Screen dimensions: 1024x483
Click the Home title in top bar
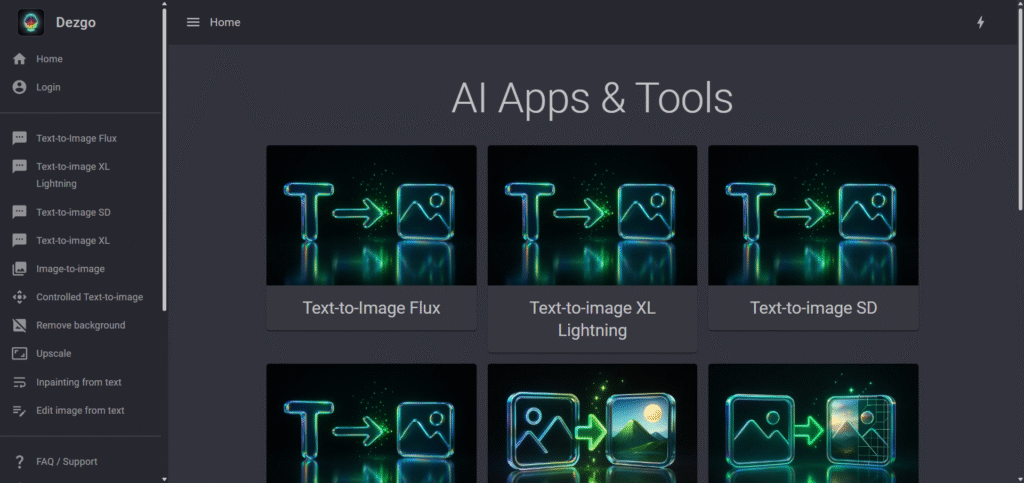(x=225, y=22)
